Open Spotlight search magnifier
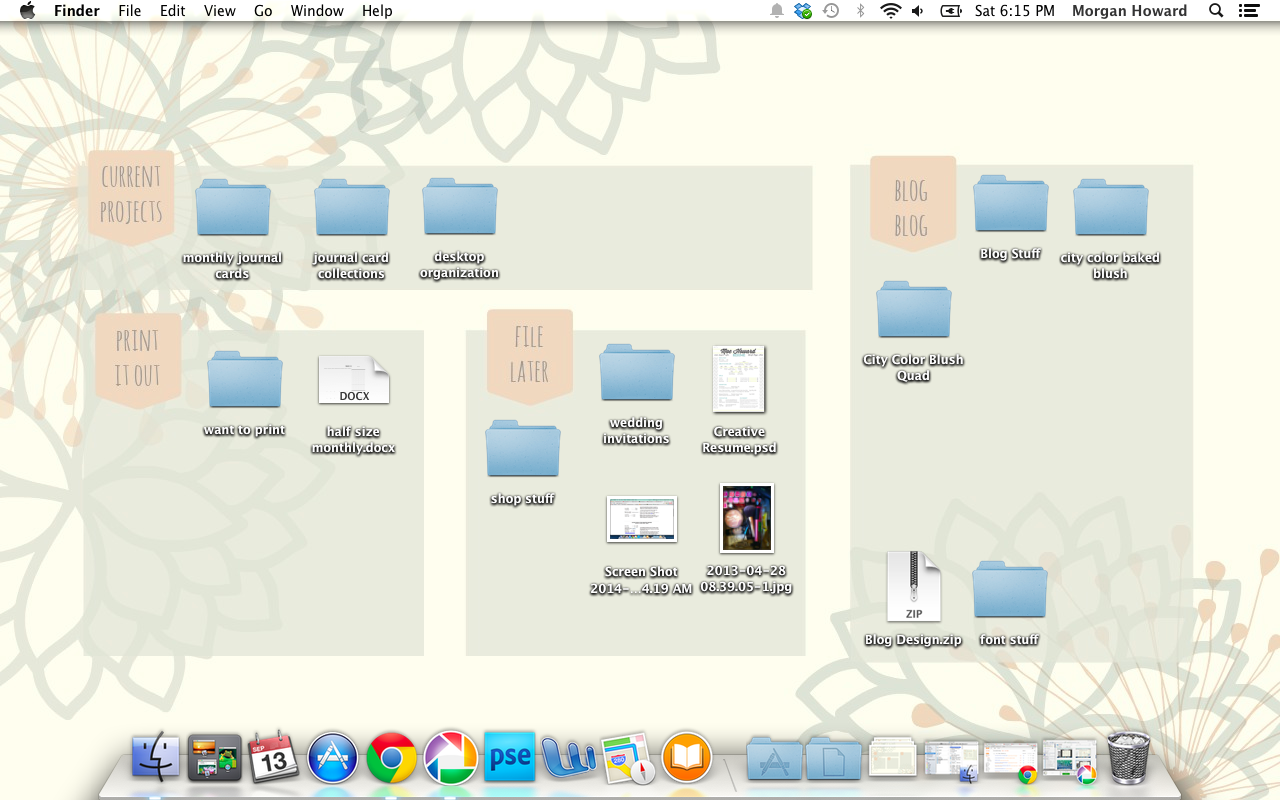1280x800 pixels. click(1216, 11)
